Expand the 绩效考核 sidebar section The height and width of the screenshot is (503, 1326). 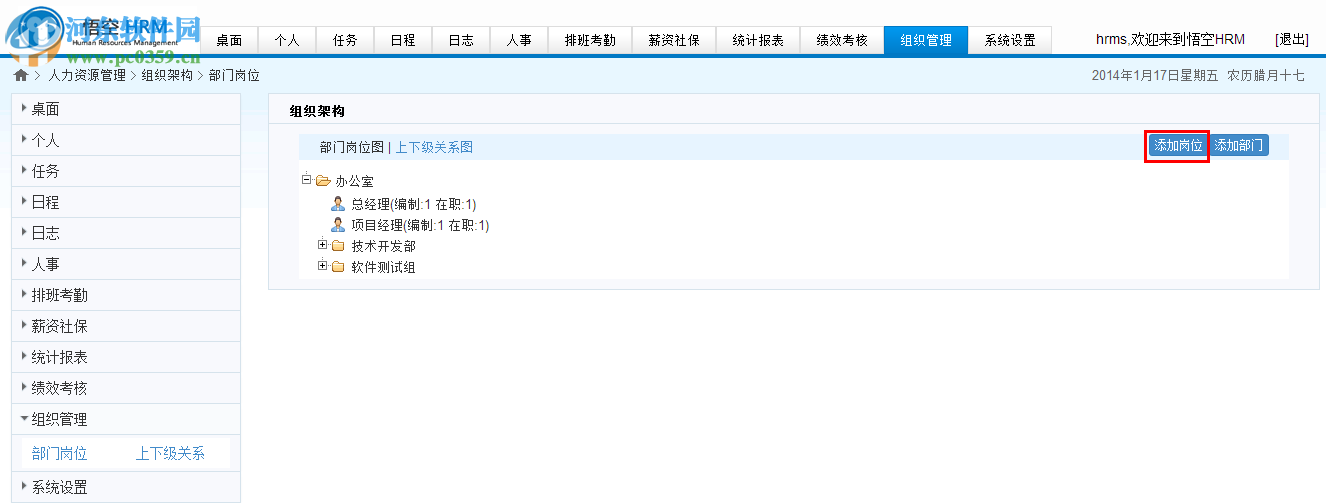click(x=125, y=388)
